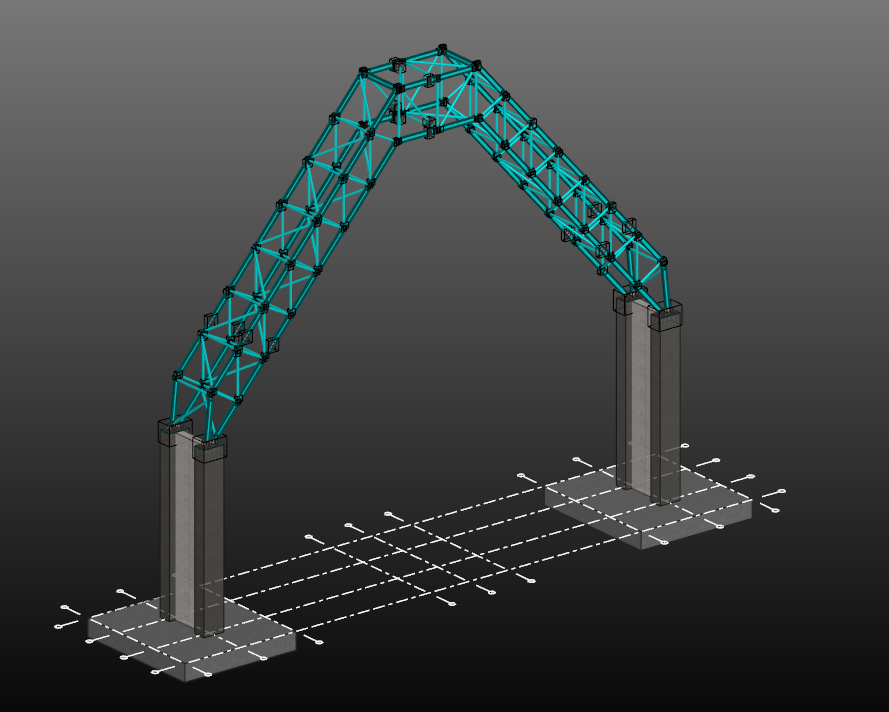Image resolution: width=889 pixels, height=712 pixels.
Task: Select the bottommost grid bubble near left footing
Action: [x=208, y=675]
